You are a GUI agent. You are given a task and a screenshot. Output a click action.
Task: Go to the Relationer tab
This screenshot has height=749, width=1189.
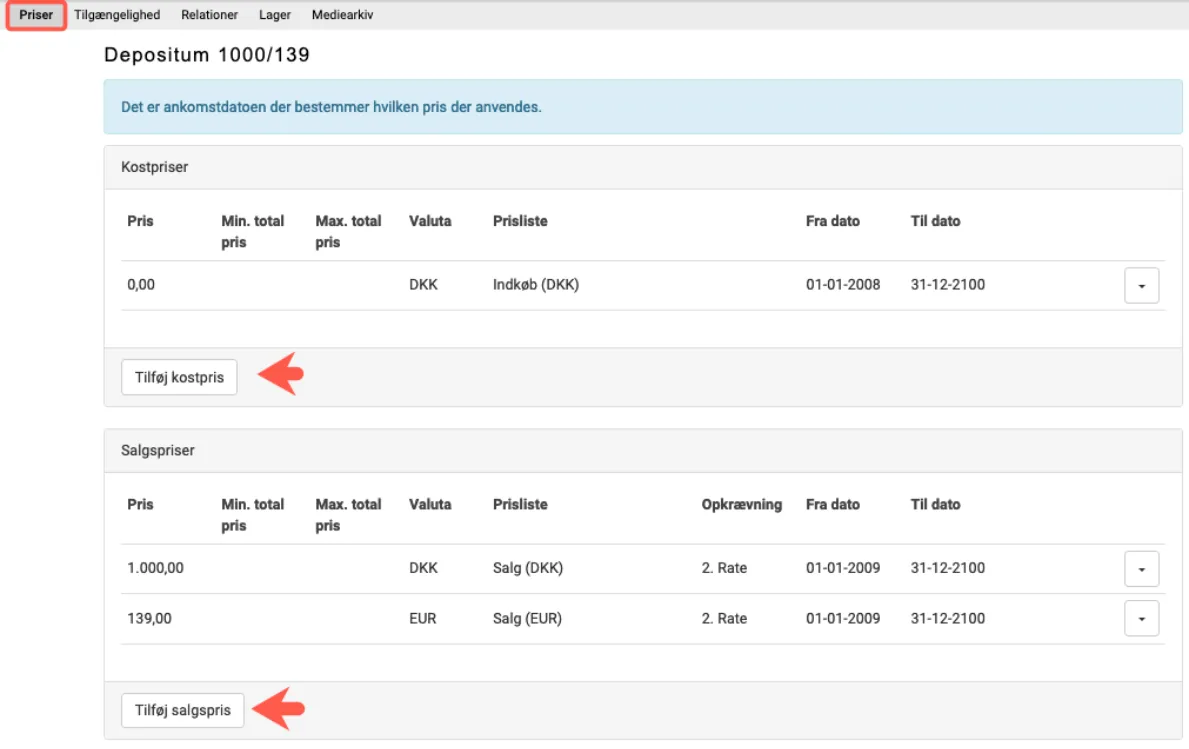click(209, 15)
